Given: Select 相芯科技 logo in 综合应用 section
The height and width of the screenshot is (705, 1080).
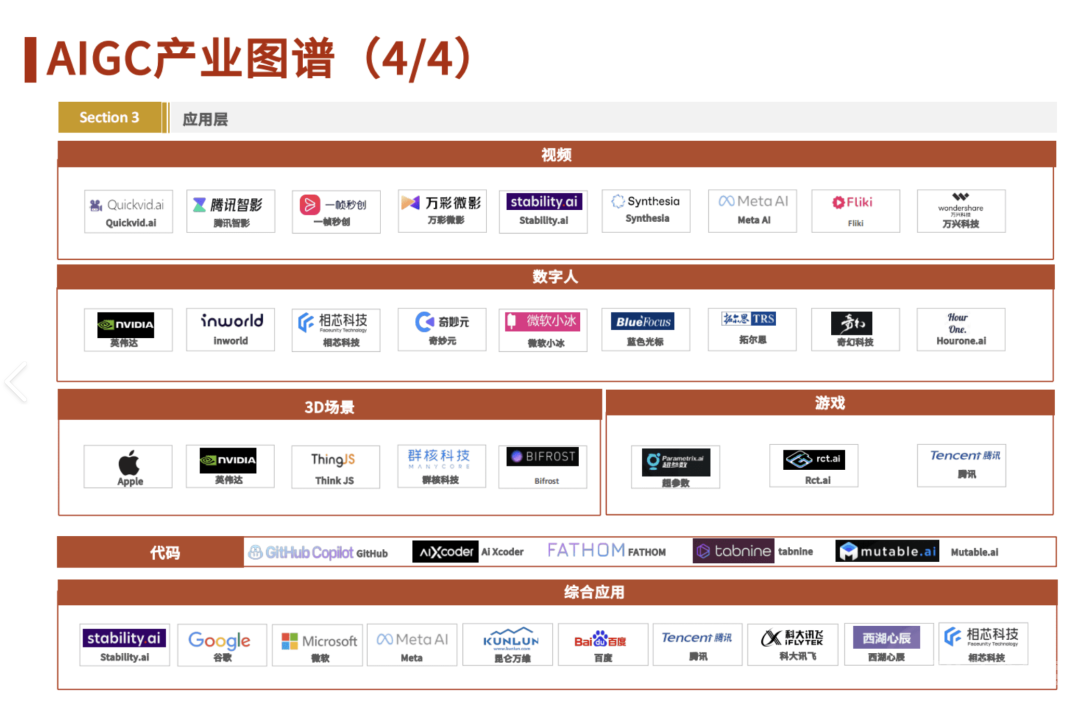Looking at the screenshot, I should (984, 644).
